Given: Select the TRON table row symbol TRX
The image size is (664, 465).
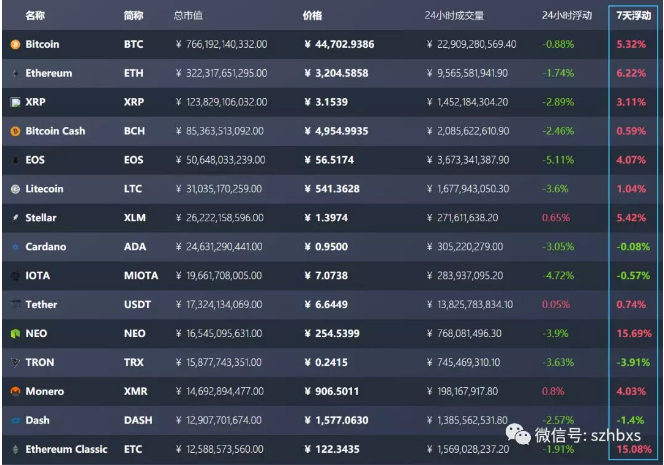Looking at the screenshot, I should point(134,362).
